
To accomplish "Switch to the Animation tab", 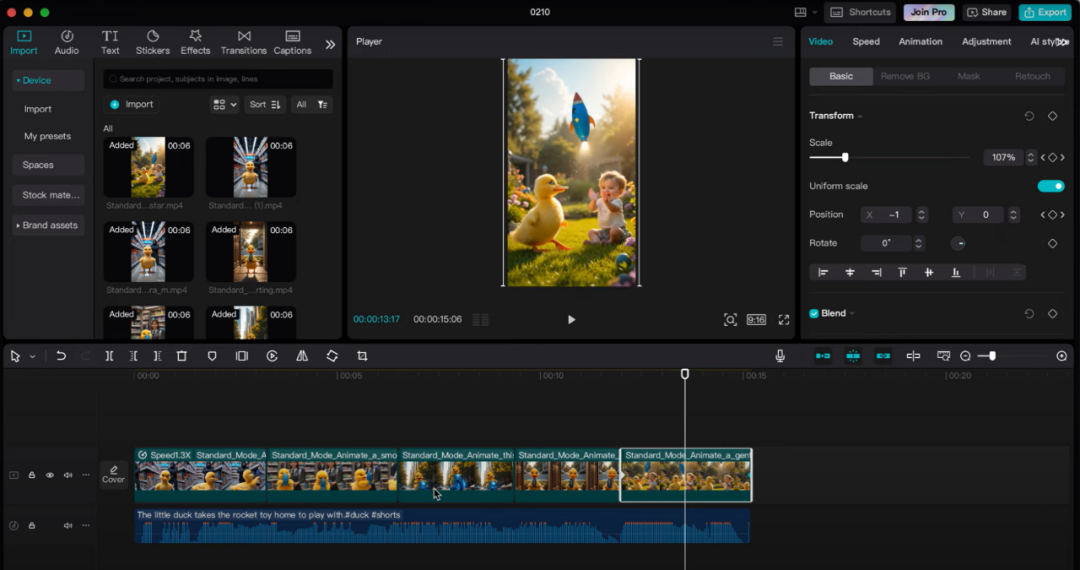I will 920,42.
